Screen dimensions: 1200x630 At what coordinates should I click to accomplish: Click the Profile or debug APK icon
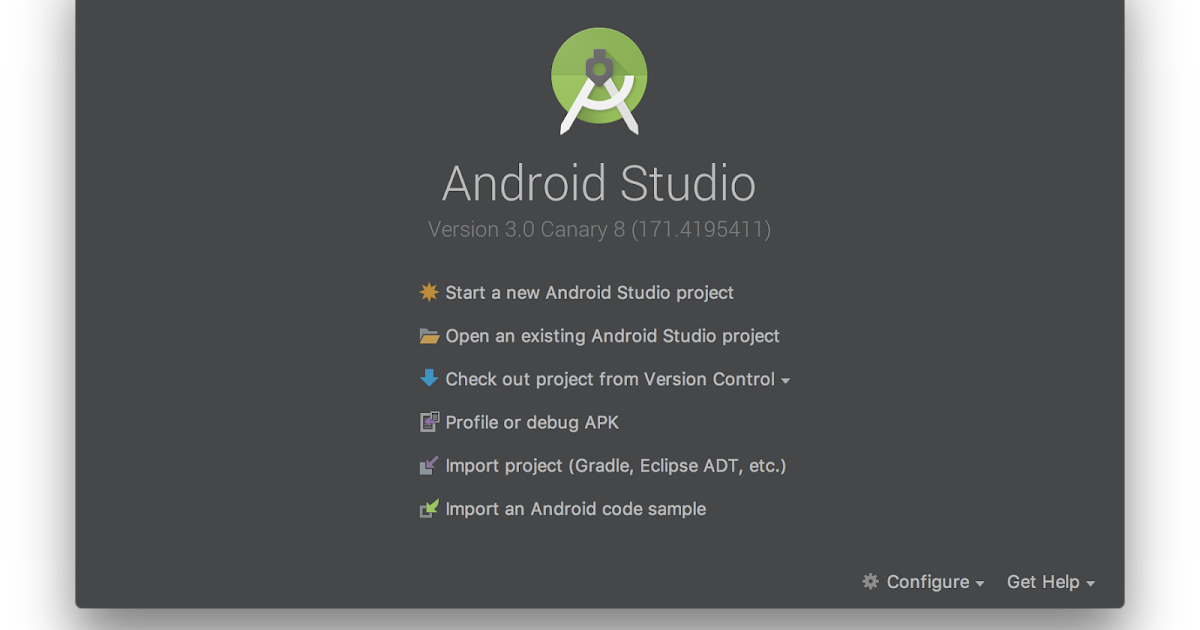pyautogui.click(x=427, y=422)
